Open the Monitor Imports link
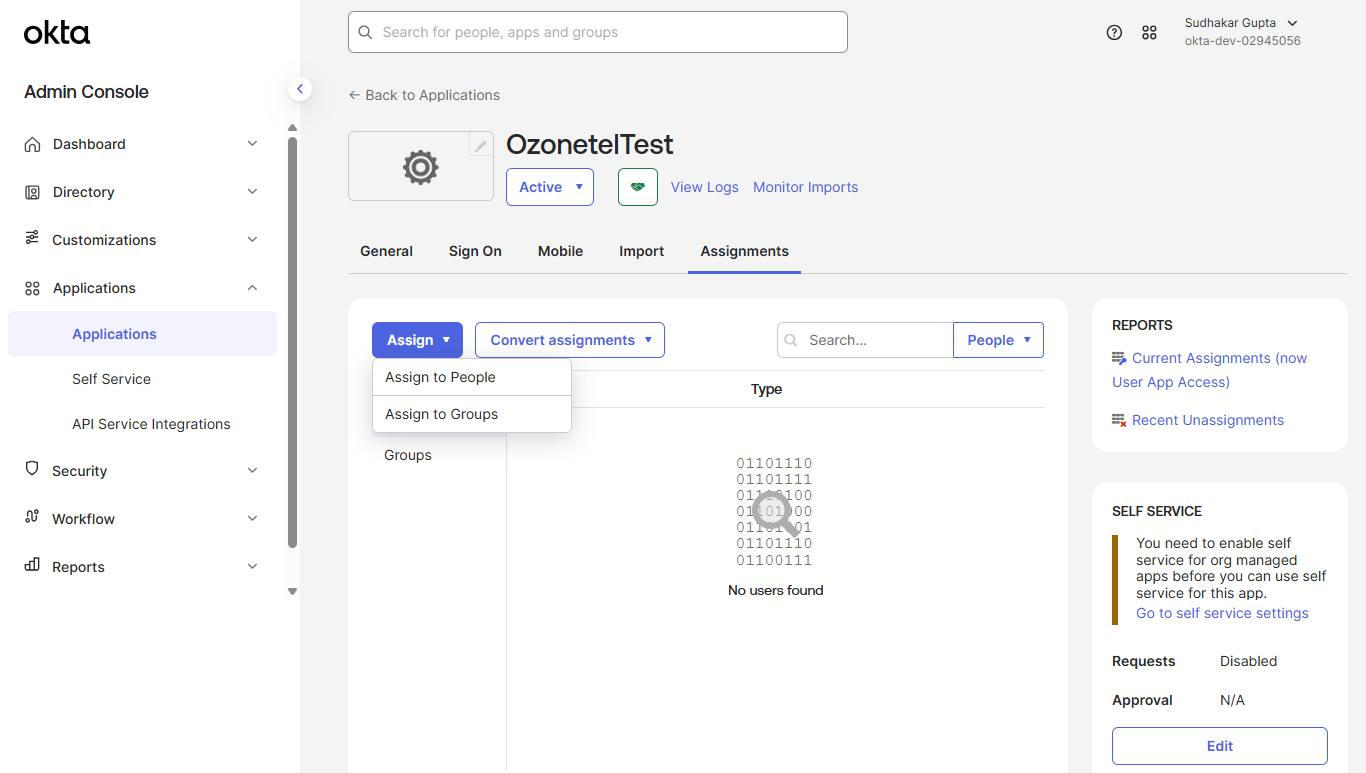The width and height of the screenshot is (1366, 773). click(805, 187)
